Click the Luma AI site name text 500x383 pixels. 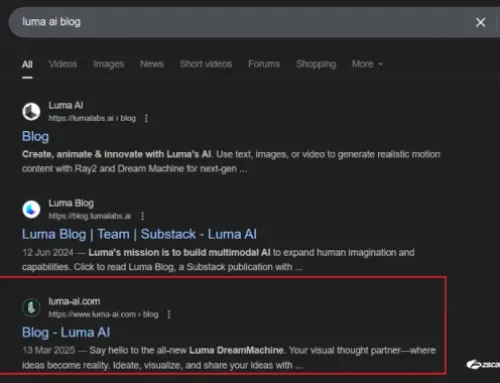(x=66, y=105)
